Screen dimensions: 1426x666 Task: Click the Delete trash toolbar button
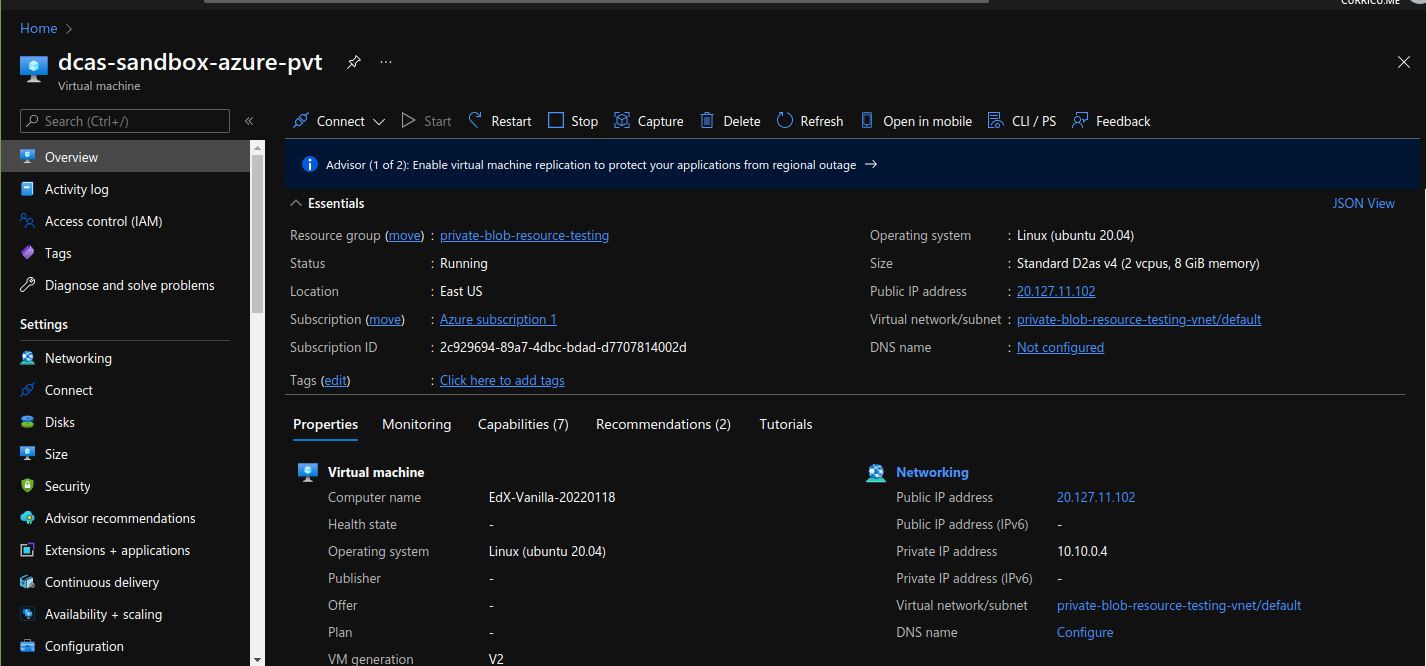point(730,121)
